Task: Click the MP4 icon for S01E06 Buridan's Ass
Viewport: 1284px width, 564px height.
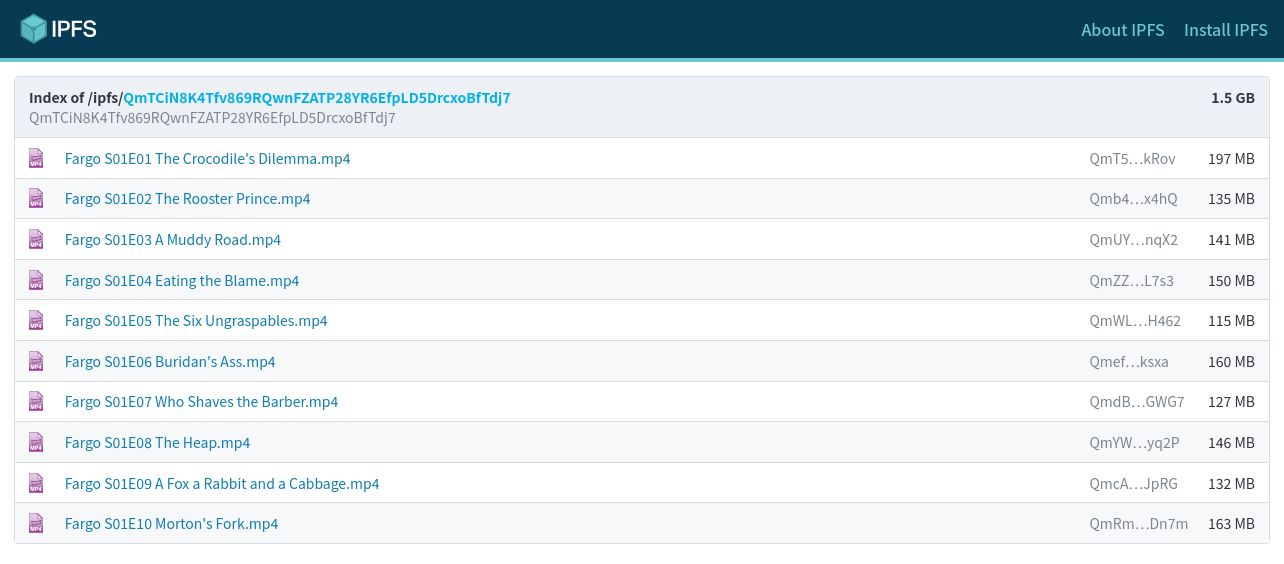Action: pyautogui.click(x=36, y=361)
